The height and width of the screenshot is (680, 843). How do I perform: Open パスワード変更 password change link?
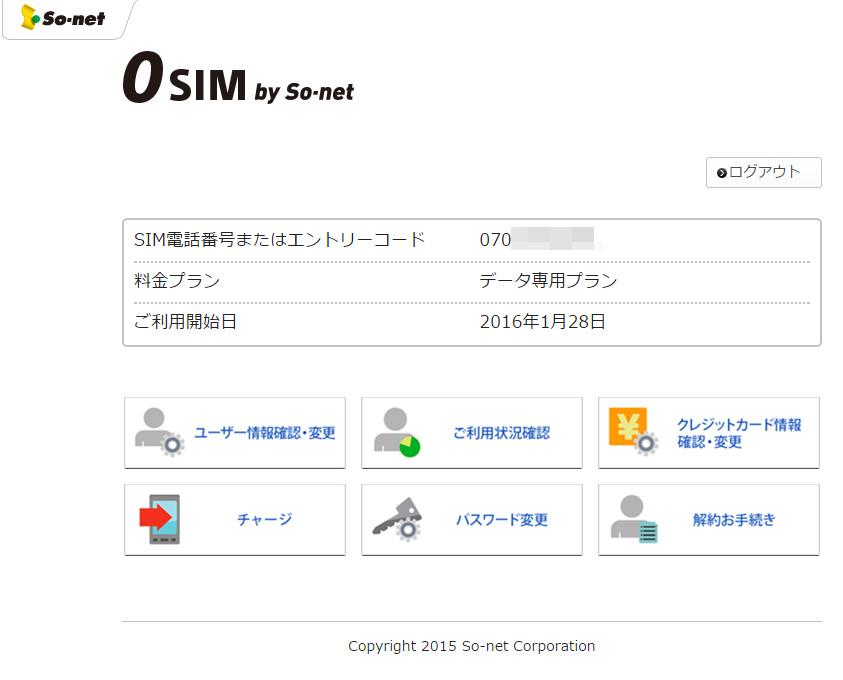tap(471, 520)
